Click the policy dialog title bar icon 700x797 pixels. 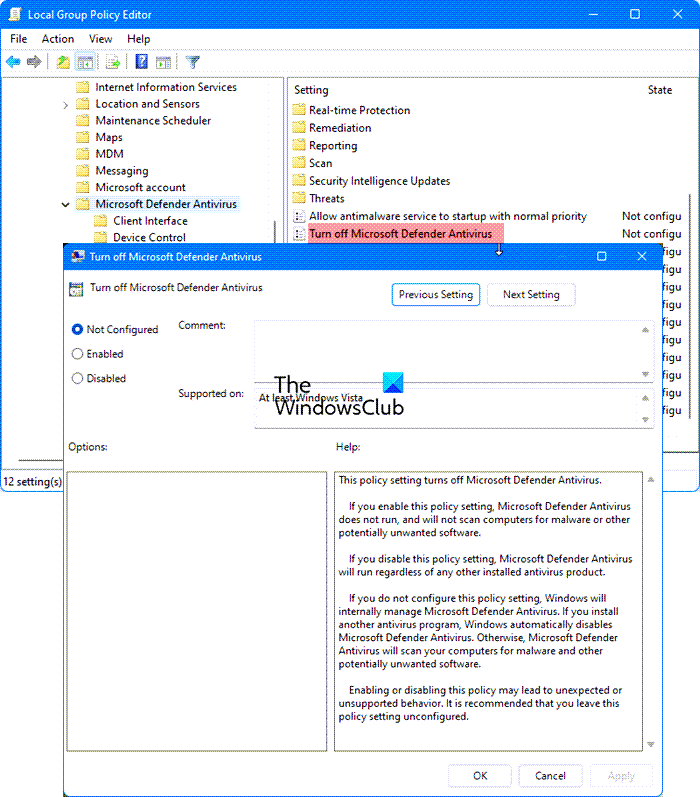(77, 257)
